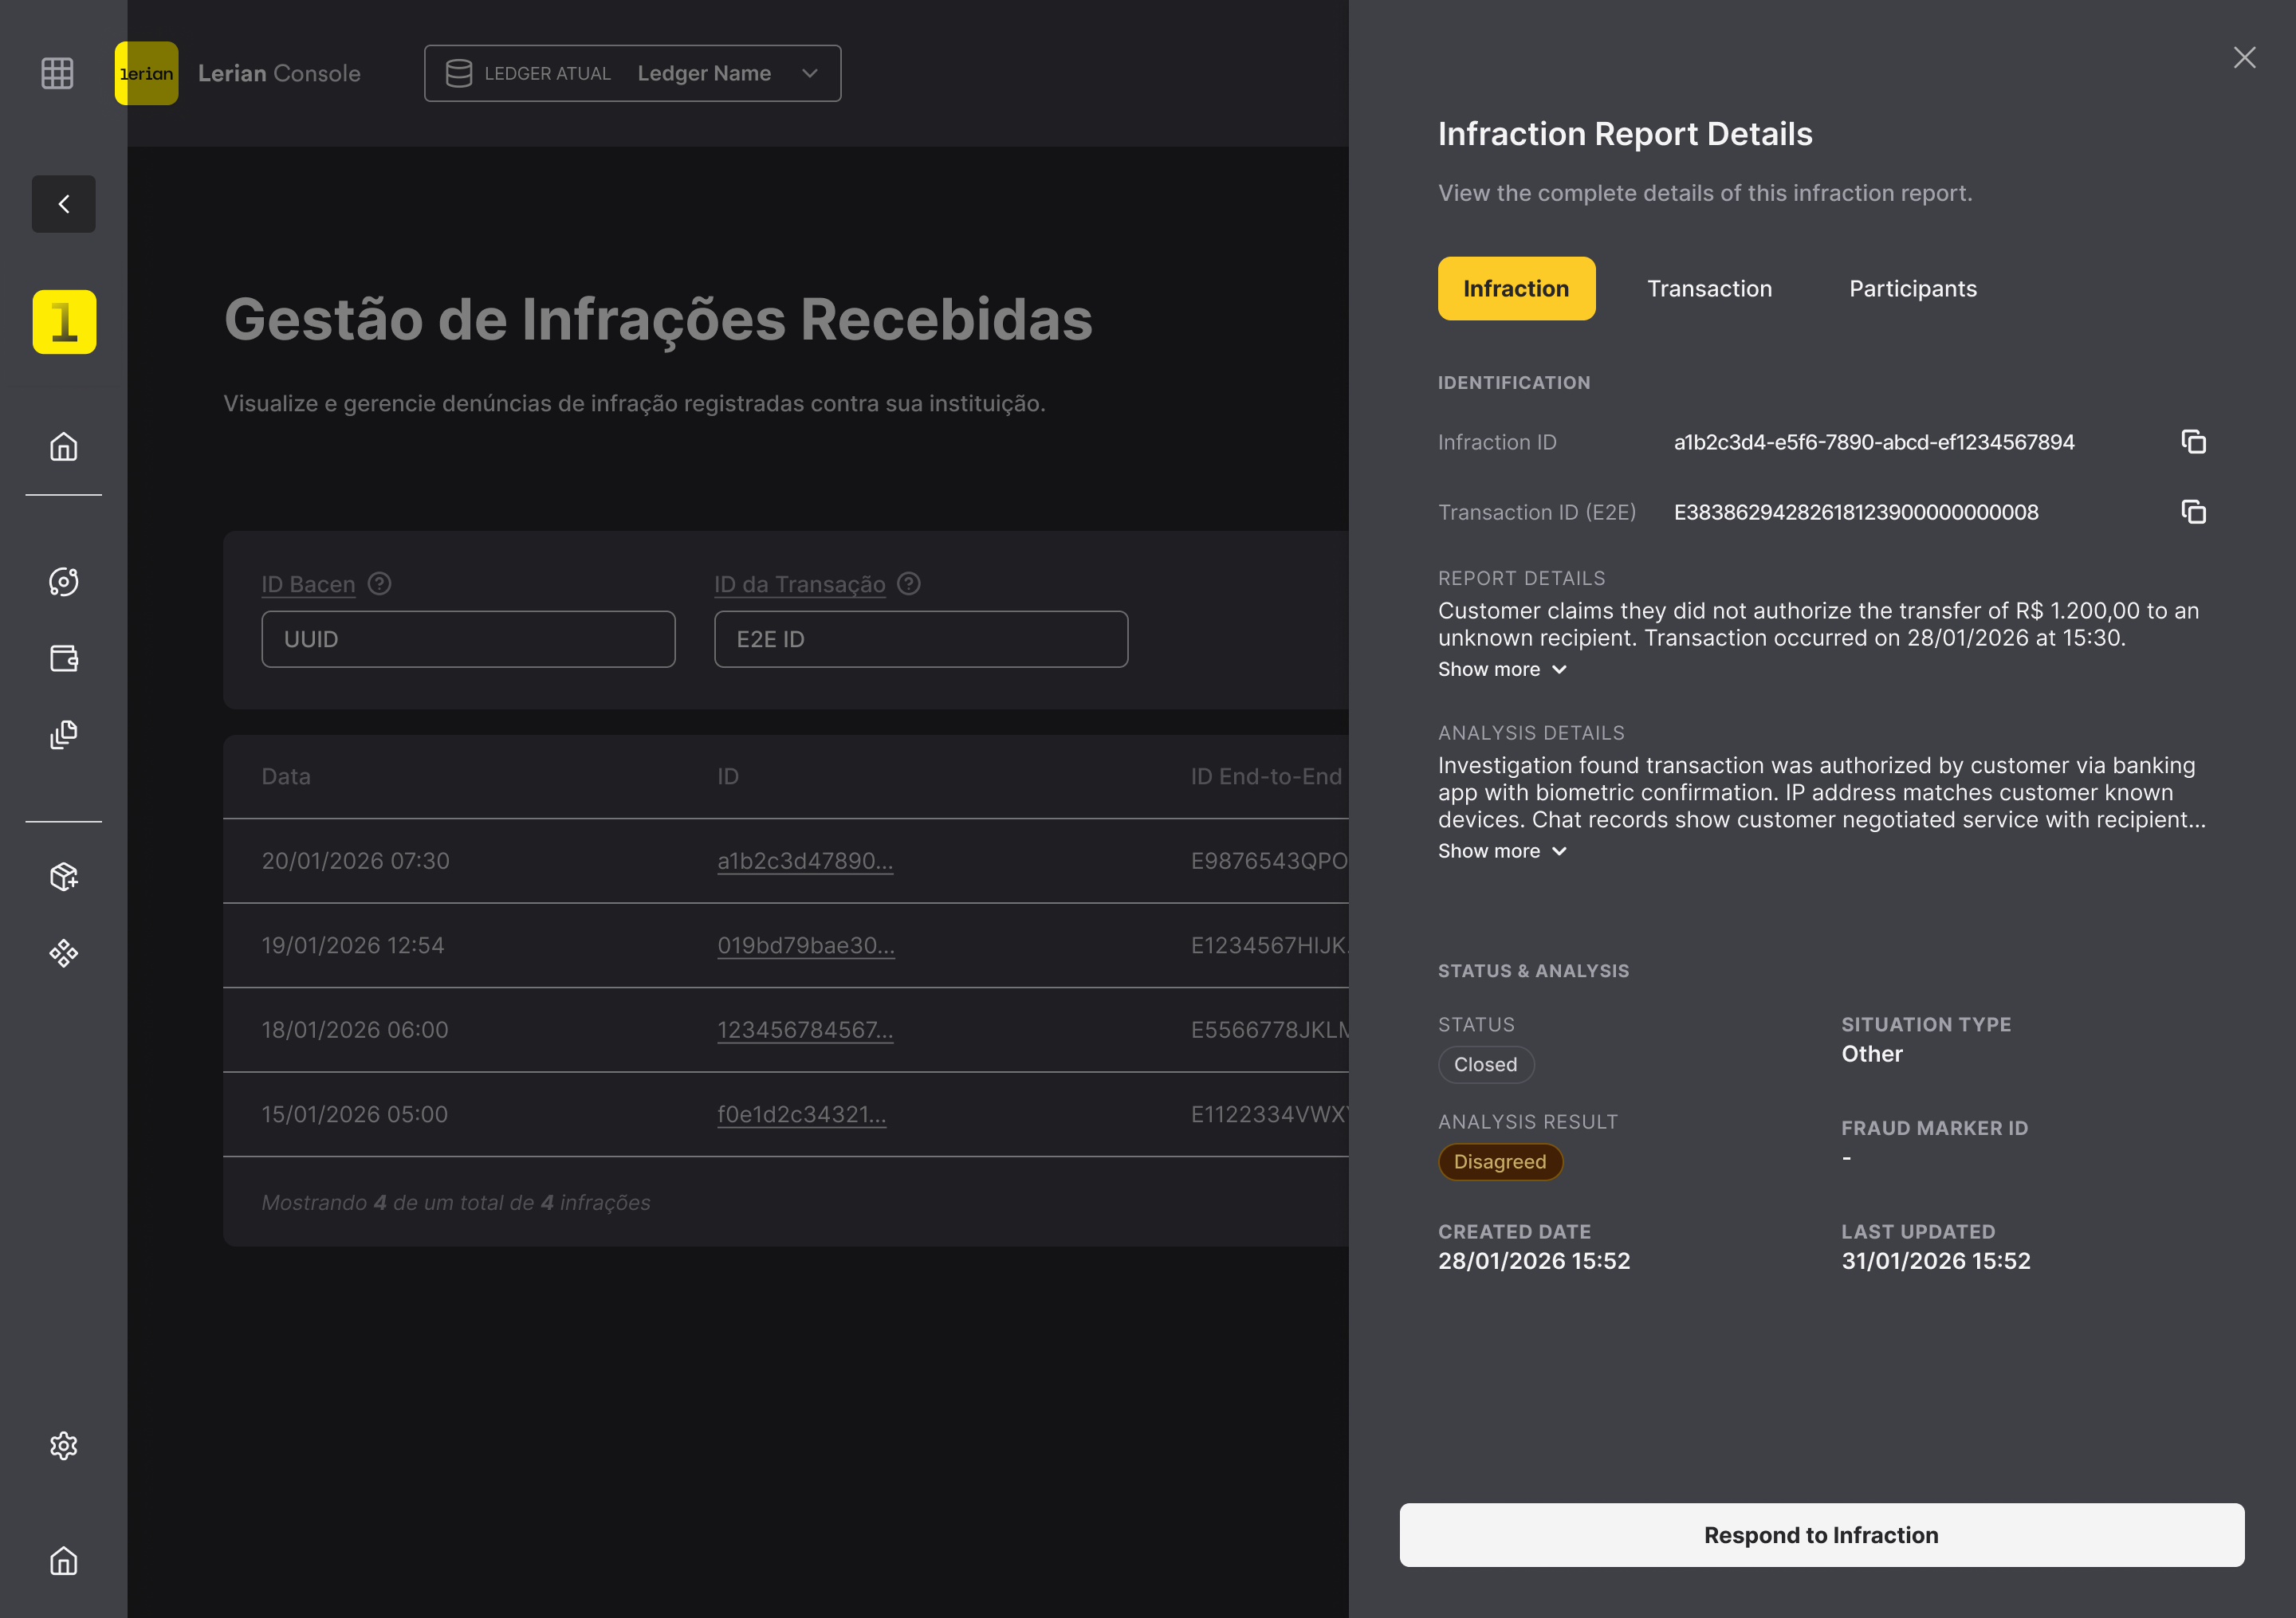The width and height of the screenshot is (2296, 1618).
Task: Expand Analysis Details with Show more
Action: 1502,851
